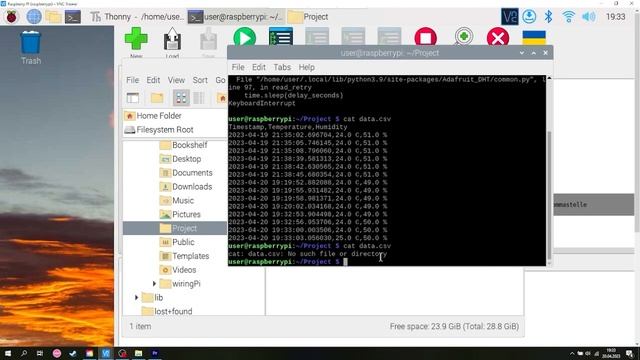Open the File Manager launcher icon in the panel

tap(53, 17)
